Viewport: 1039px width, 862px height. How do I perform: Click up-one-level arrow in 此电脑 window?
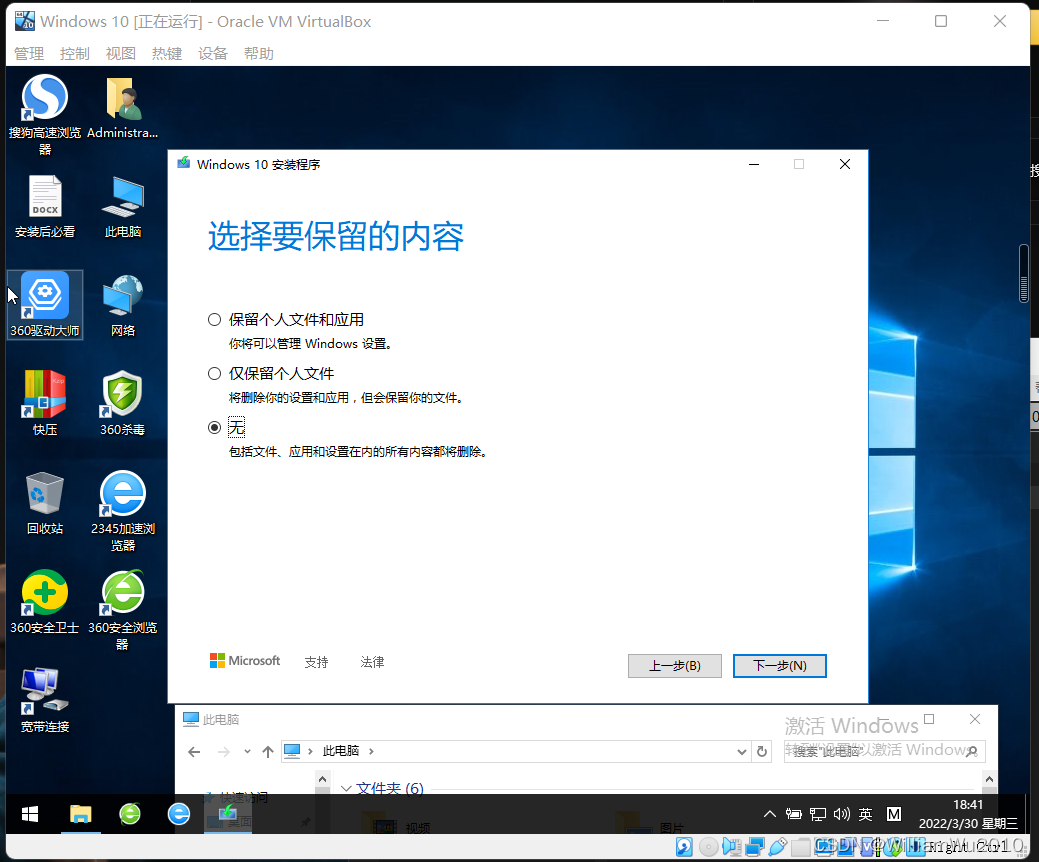[x=268, y=751]
